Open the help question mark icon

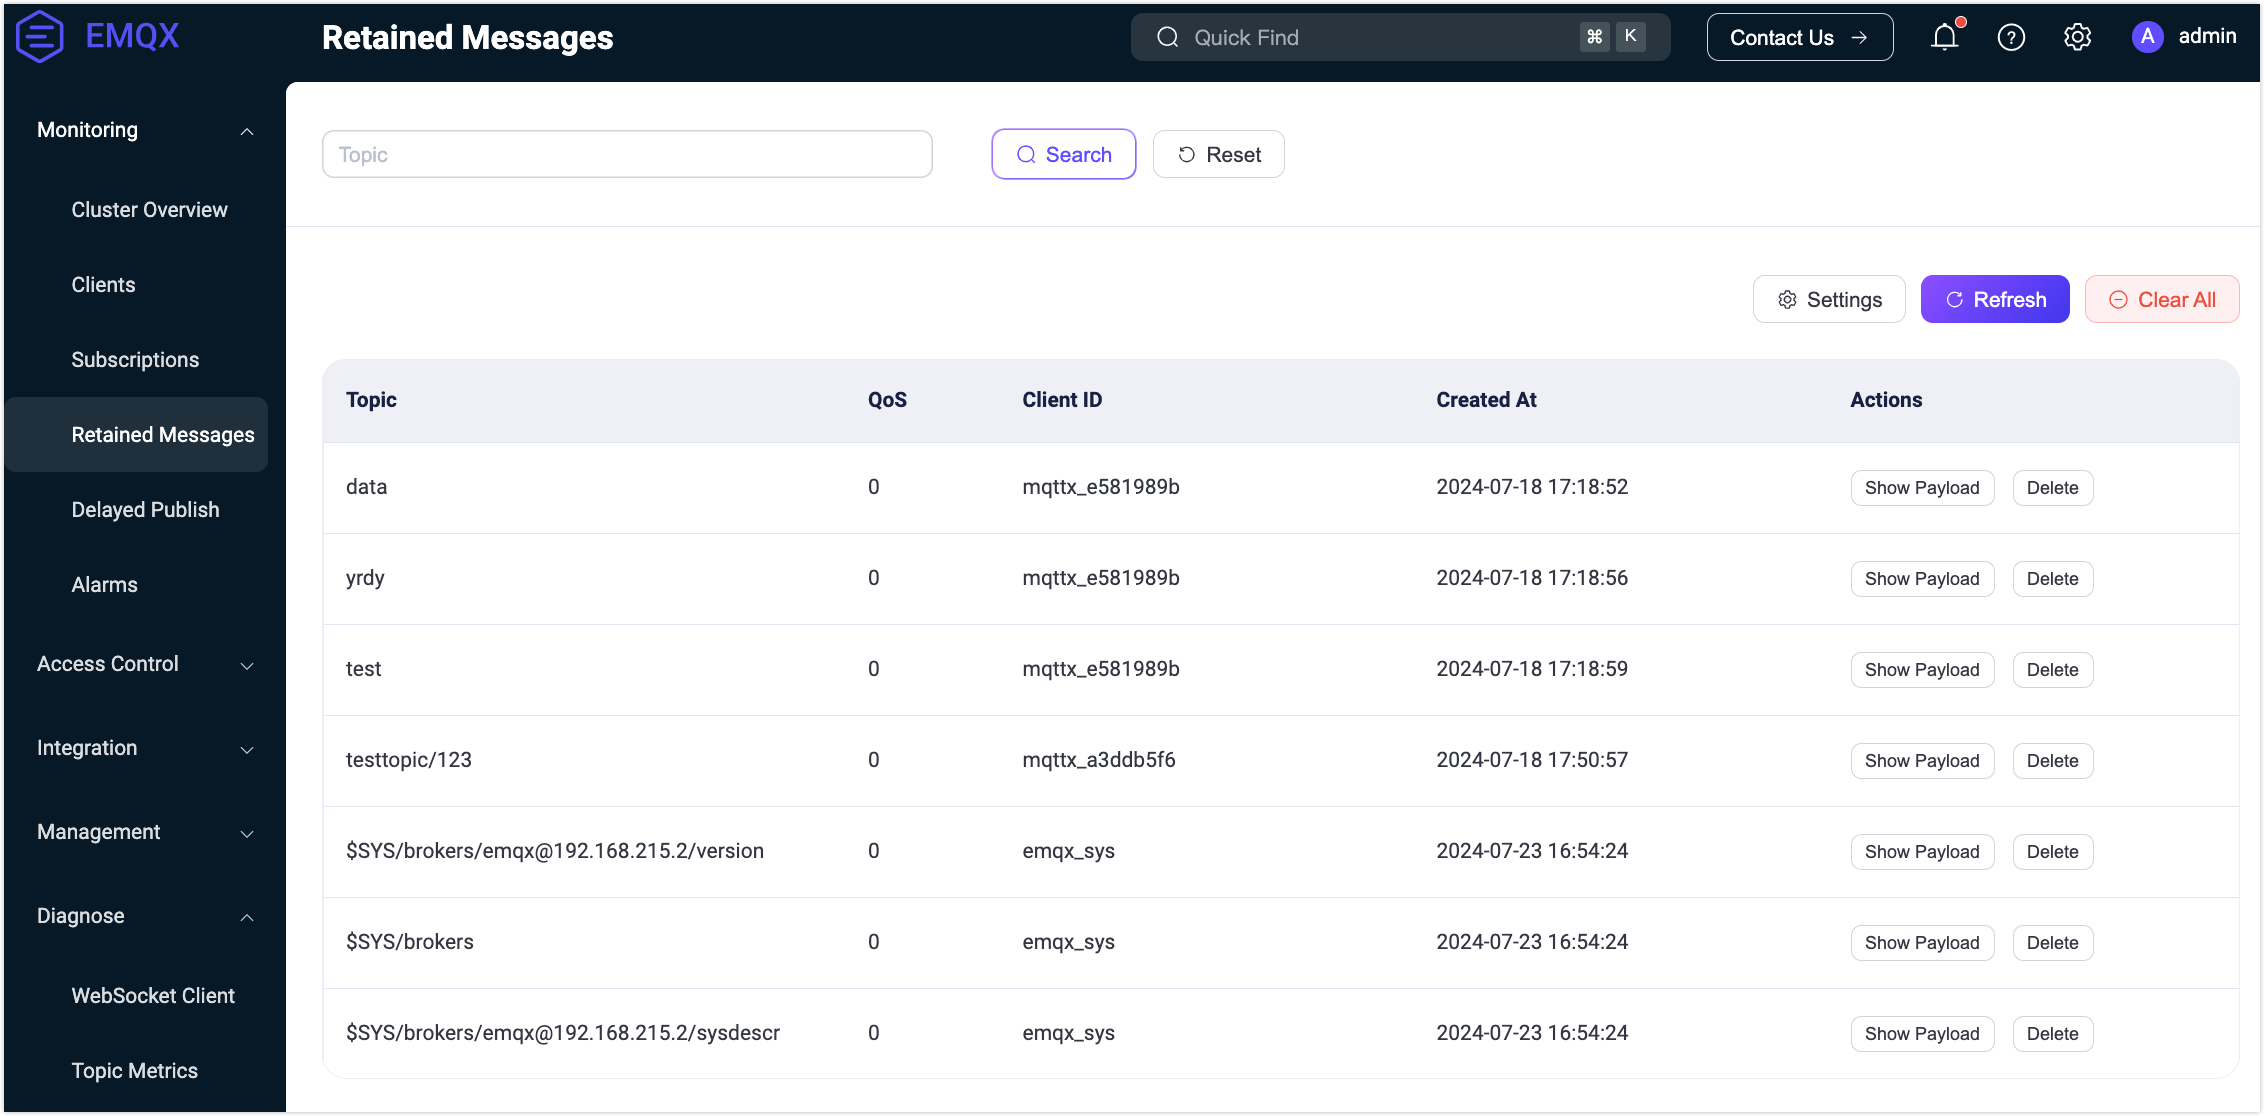[2011, 38]
